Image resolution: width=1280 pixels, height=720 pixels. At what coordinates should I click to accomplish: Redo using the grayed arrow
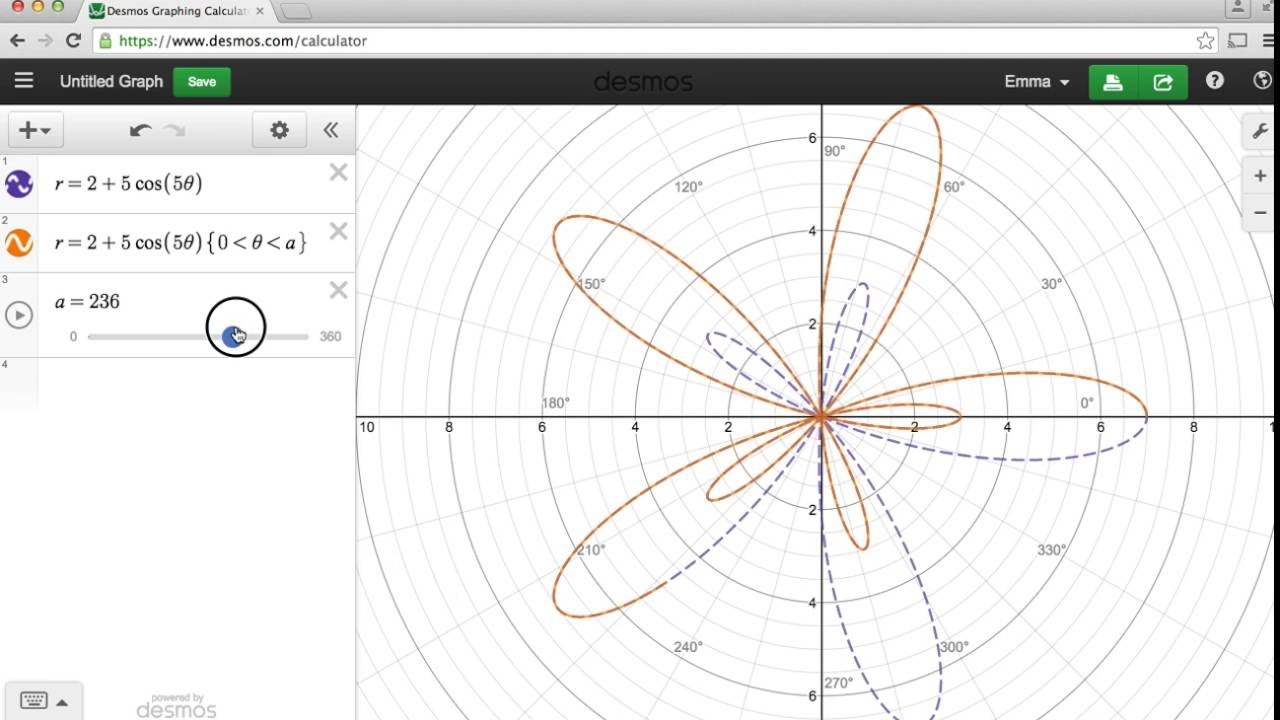pos(175,130)
